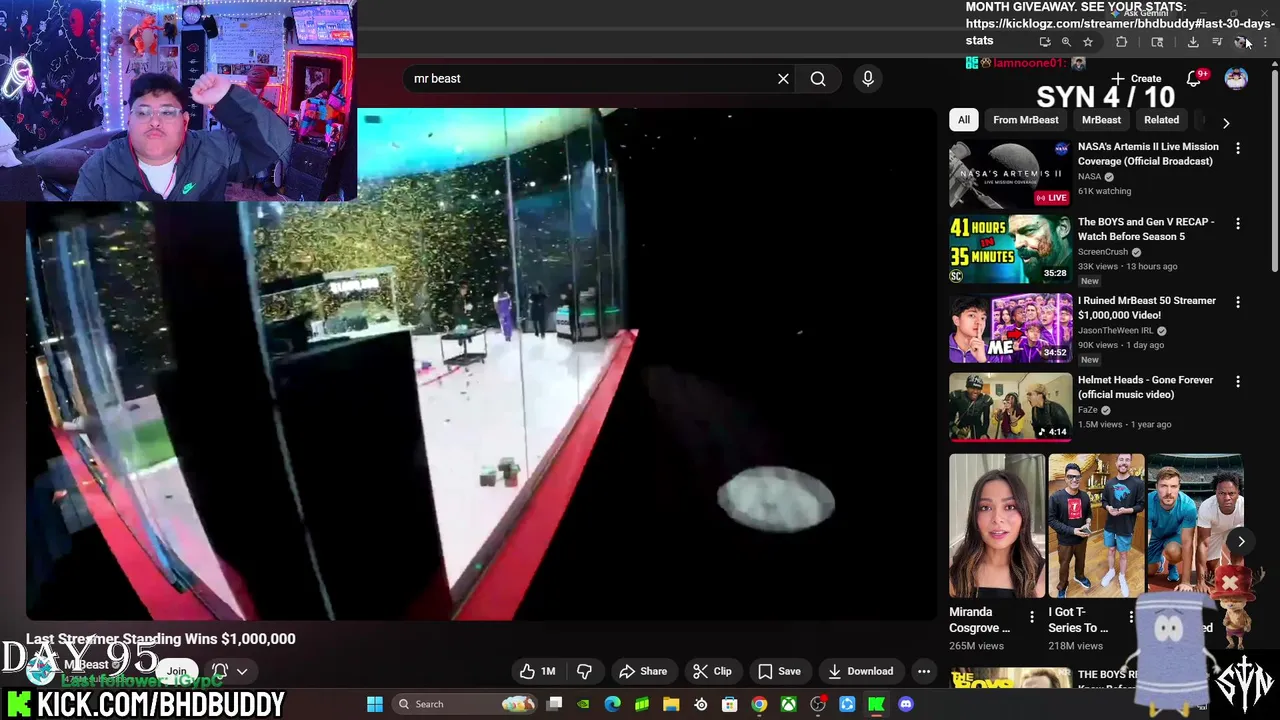Open Xbox app from taskbar

(x=789, y=704)
